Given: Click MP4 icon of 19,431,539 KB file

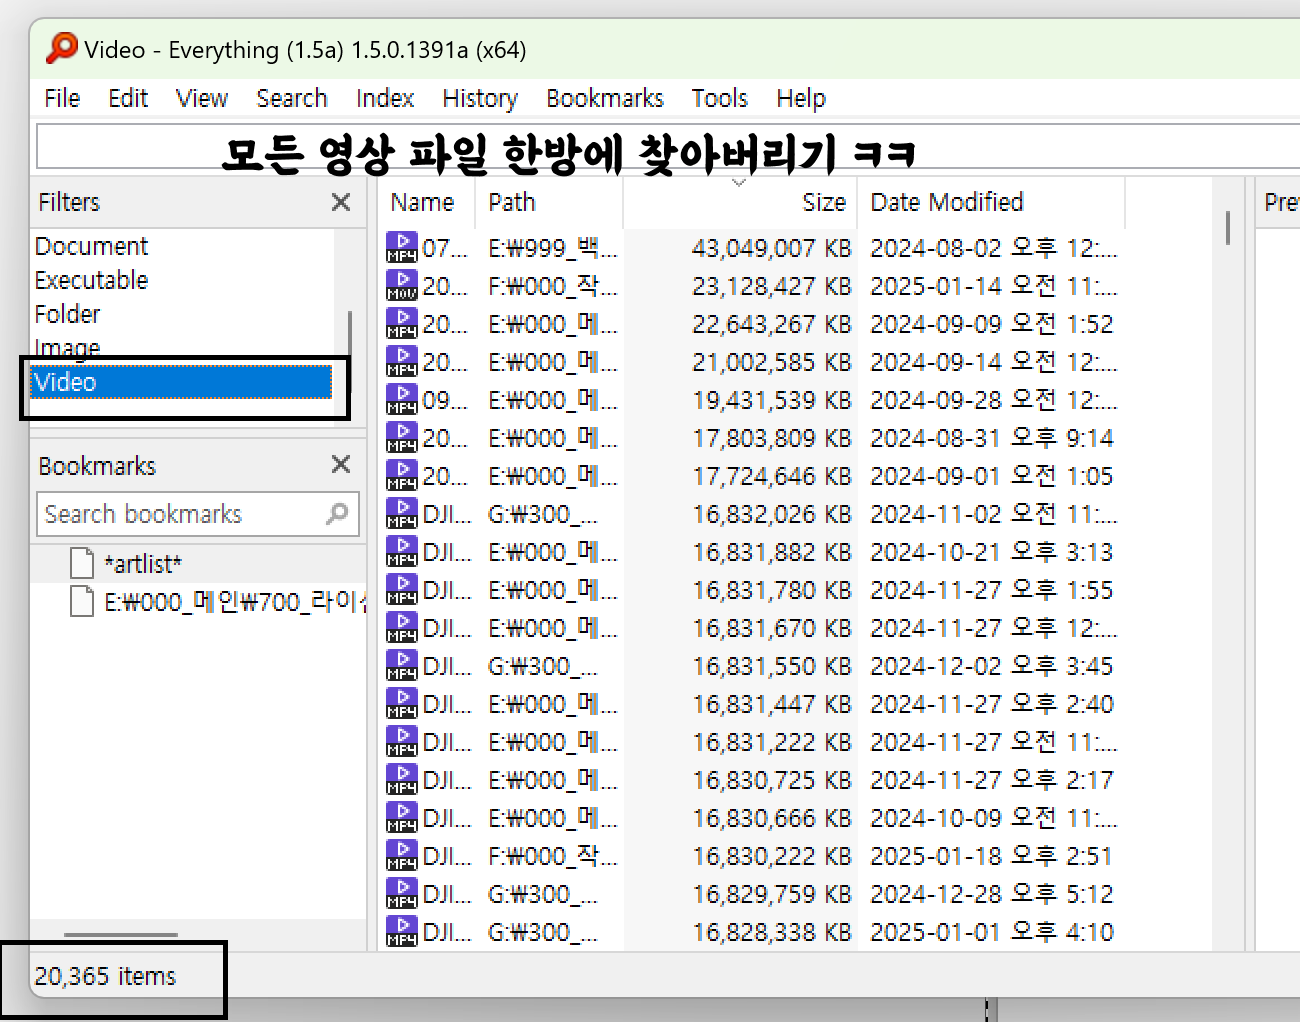Looking at the screenshot, I should tap(402, 399).
